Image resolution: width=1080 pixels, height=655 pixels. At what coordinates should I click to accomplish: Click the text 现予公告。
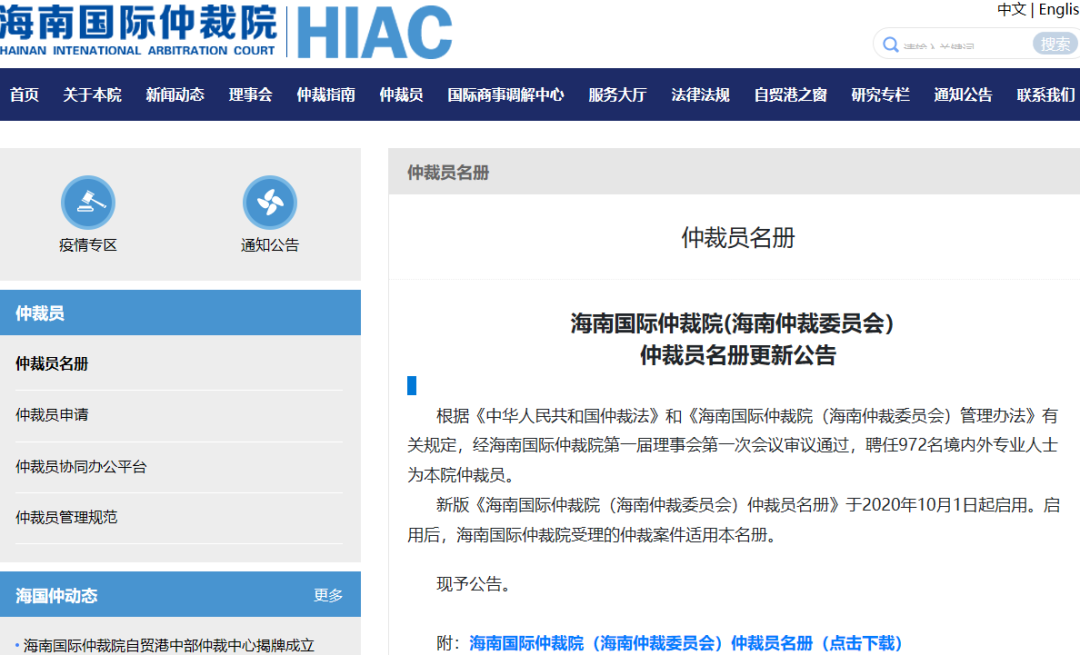(475, 584)
